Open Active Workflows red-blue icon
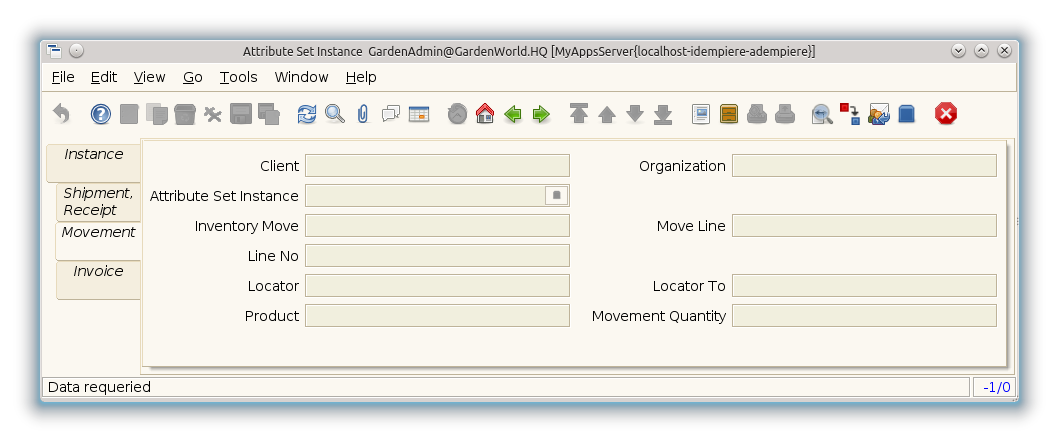Viewport: 1059px width, 442px height. 850,114
